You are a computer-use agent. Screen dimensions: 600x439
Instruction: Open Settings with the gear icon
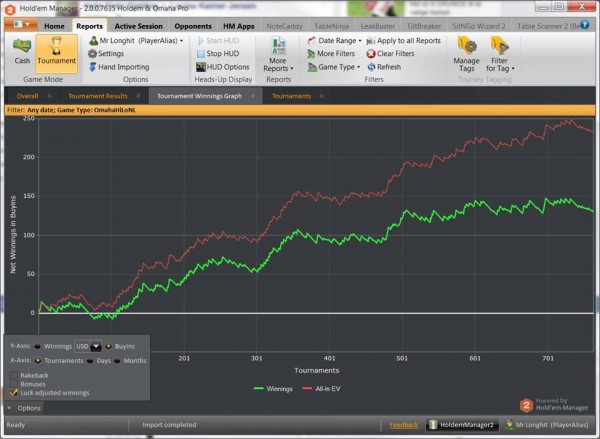pos(93,54)
